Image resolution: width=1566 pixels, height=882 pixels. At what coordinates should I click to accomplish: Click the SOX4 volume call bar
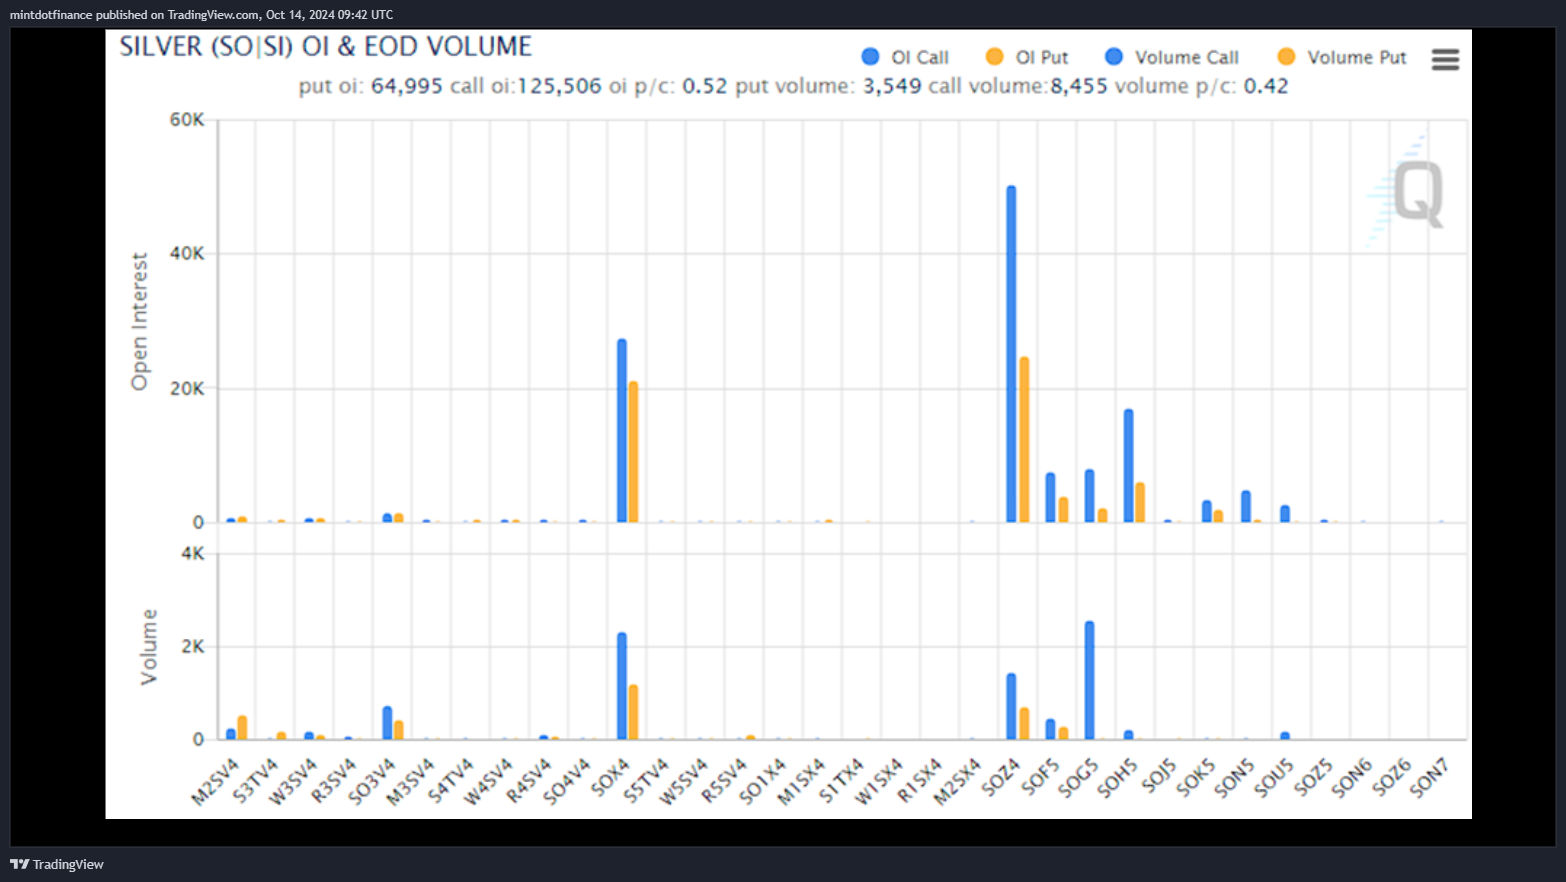(x=622, y=686)
